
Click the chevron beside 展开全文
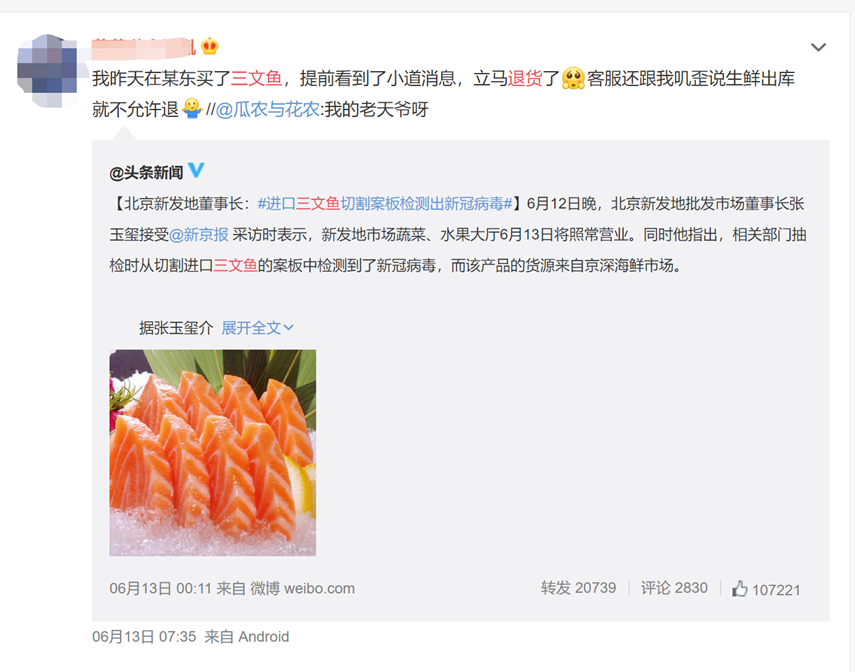[289, 328]
